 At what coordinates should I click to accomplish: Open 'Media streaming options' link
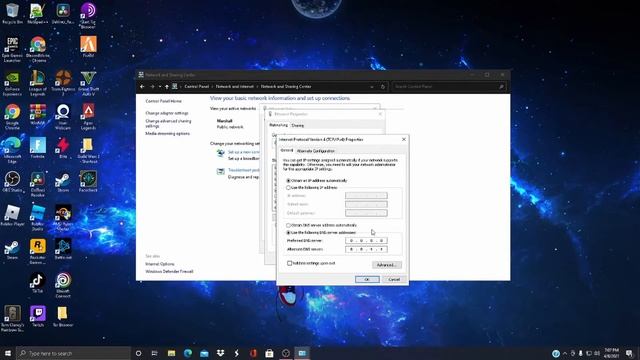pos(167,133)
